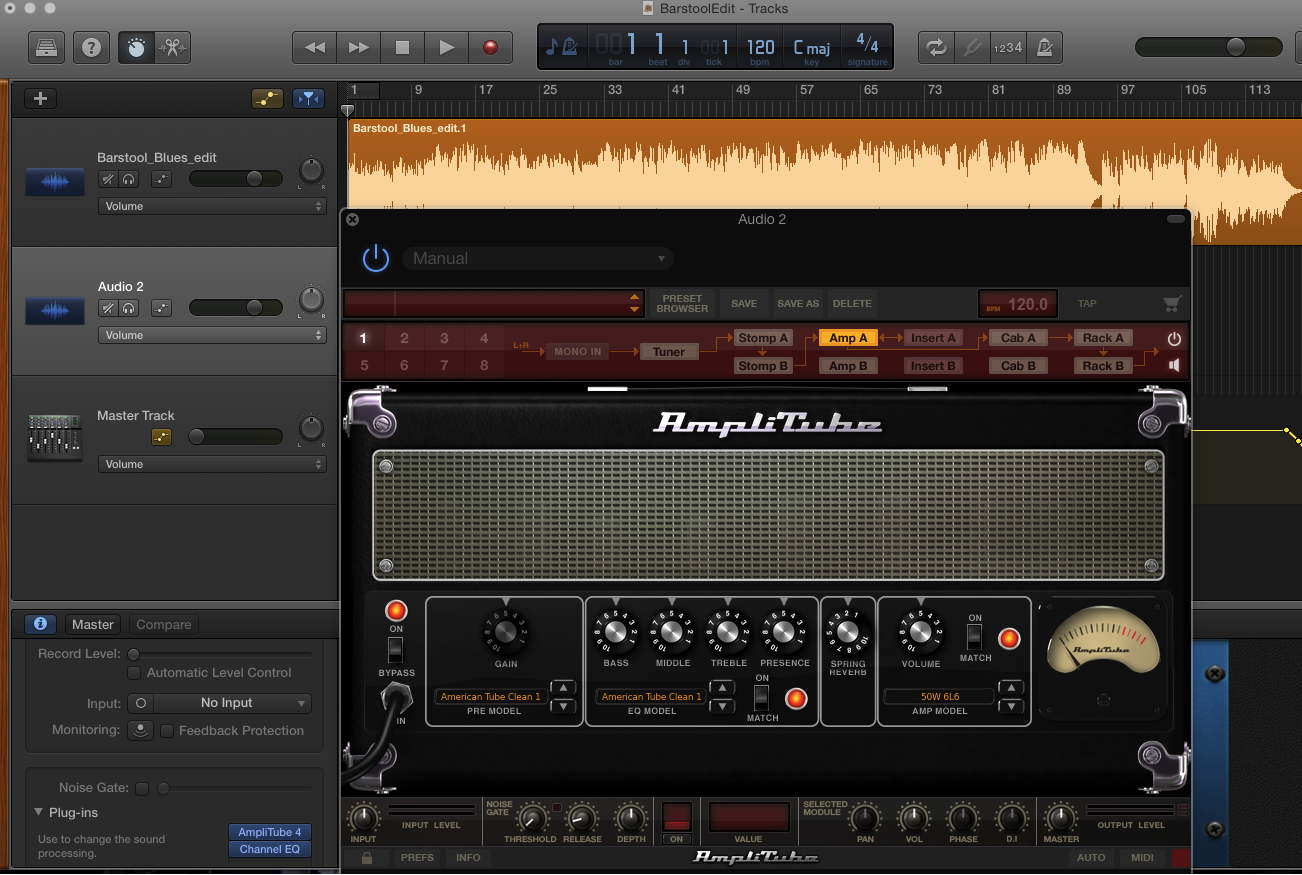Viewport: 1302px width, 875px height.
Task: Enable the Noise Gate checkbox
Action: coord(142,788)
